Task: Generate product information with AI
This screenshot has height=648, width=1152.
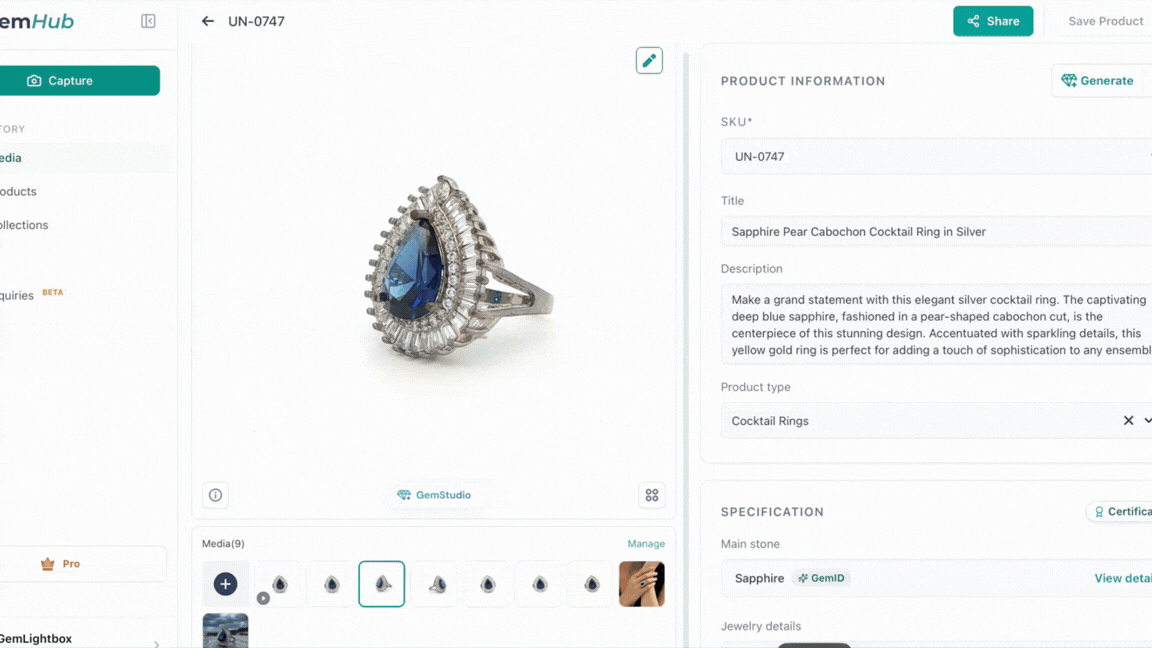Action: pyautogui.click(x=1097, y=81)
